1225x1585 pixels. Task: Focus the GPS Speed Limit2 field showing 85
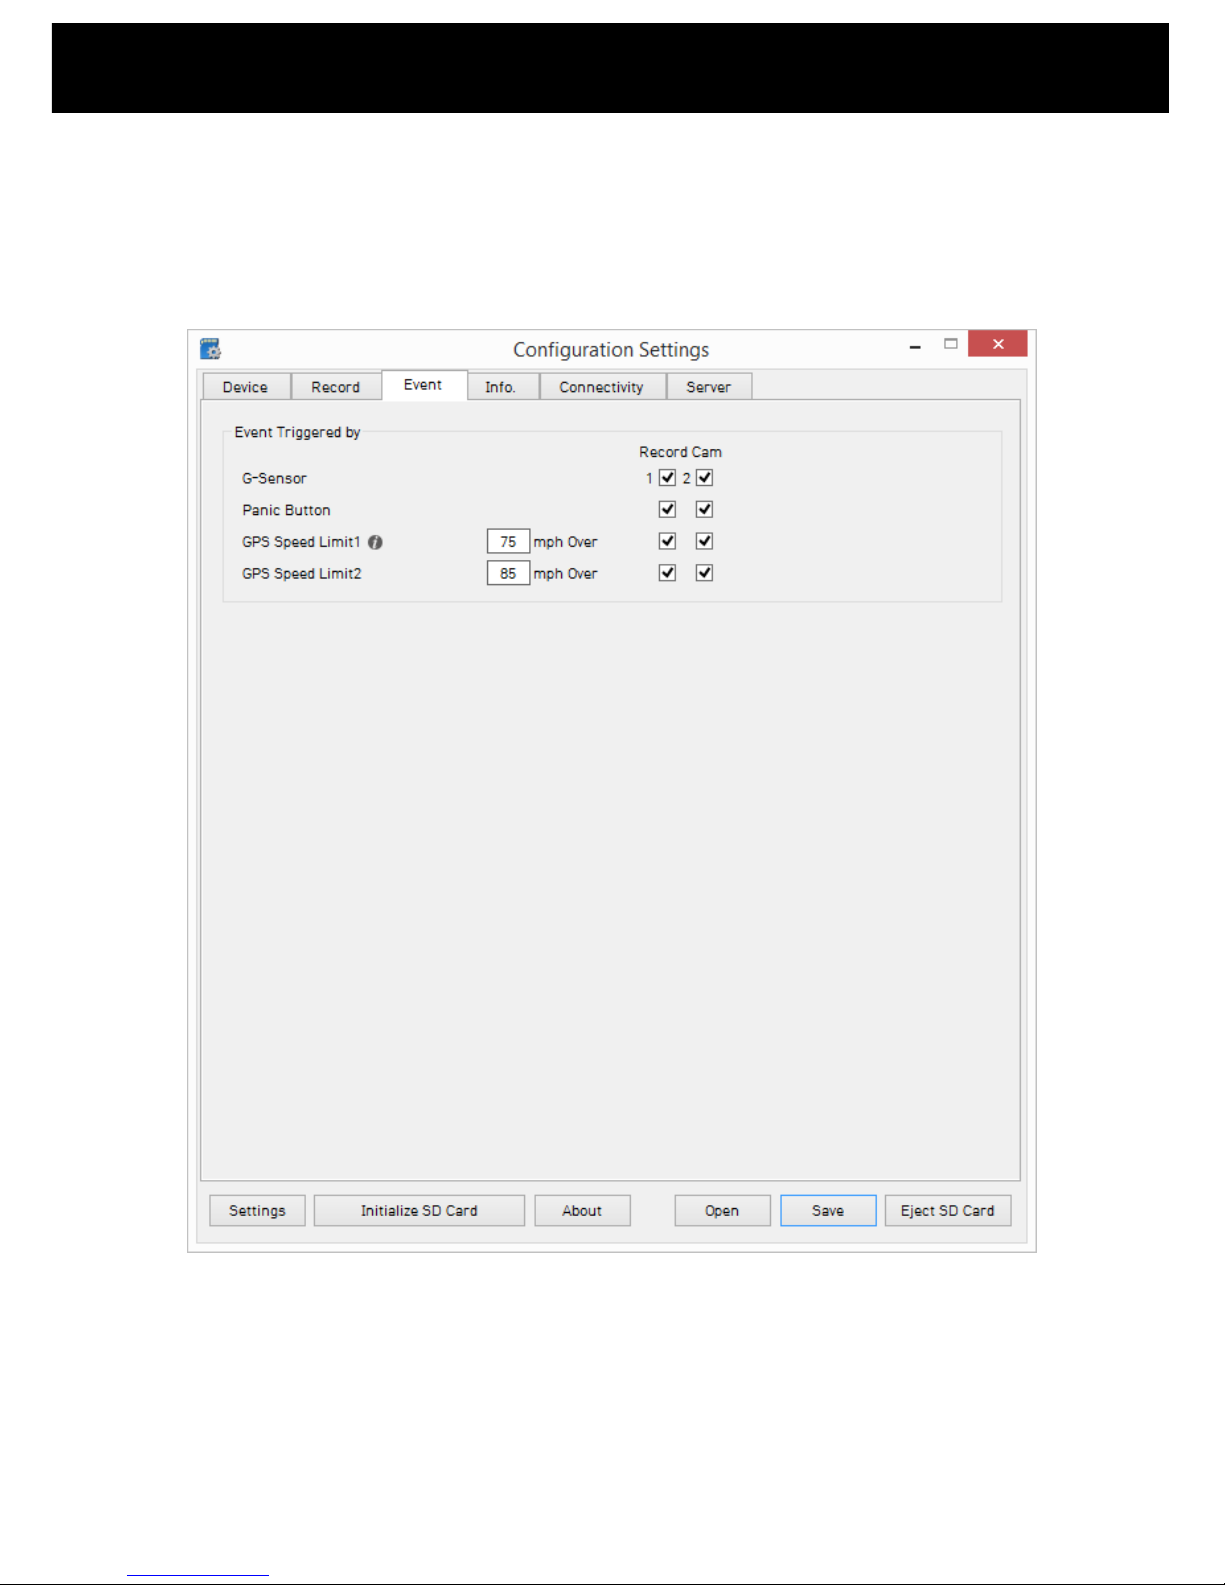point(508,574)
